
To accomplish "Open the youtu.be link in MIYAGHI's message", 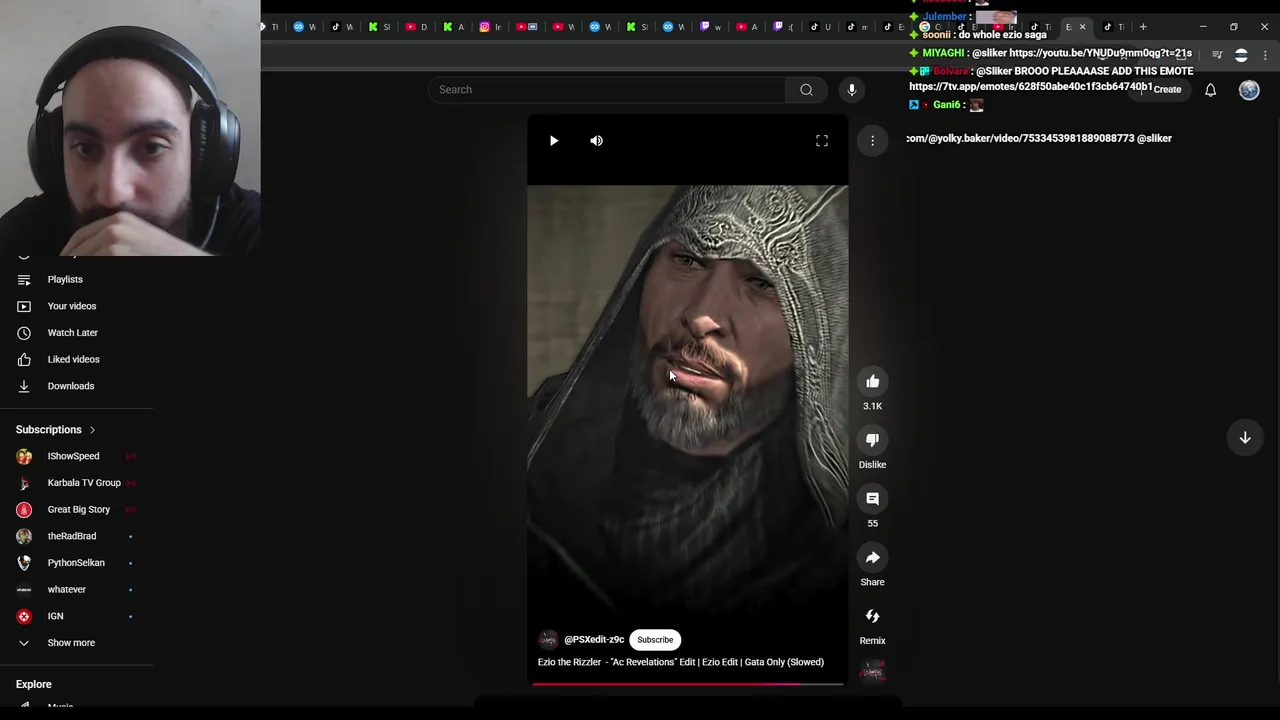I will (x=1100, y=53).
